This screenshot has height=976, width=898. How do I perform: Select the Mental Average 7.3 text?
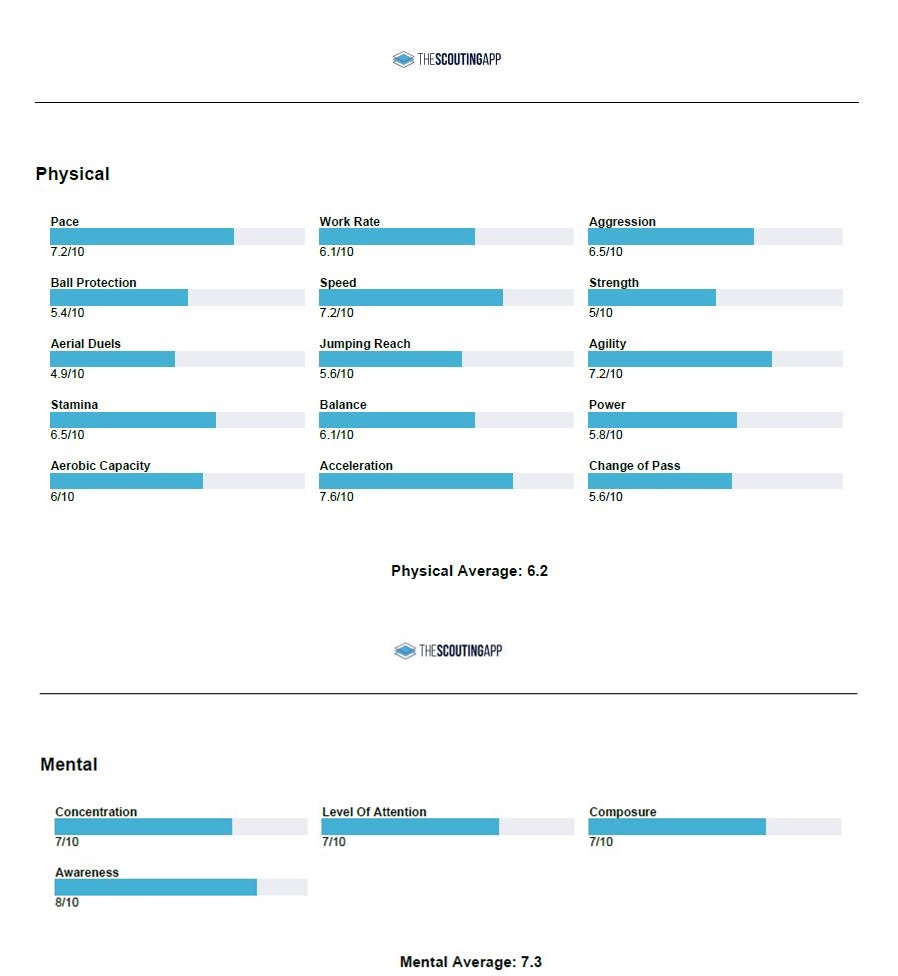[x=470, y=962]
